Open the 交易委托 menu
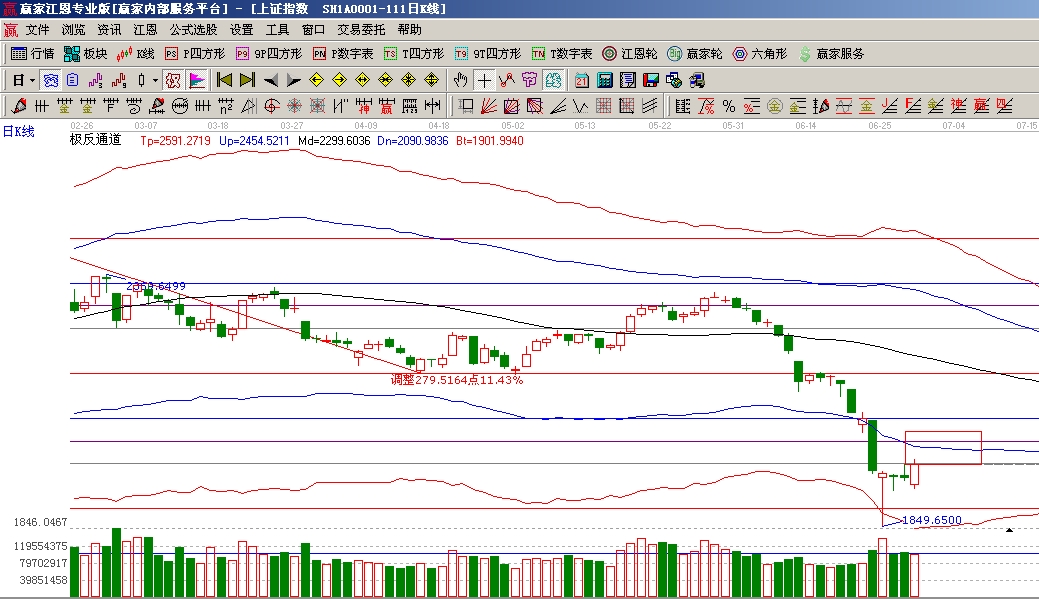 pyautogui.click(x=361, y=30)
